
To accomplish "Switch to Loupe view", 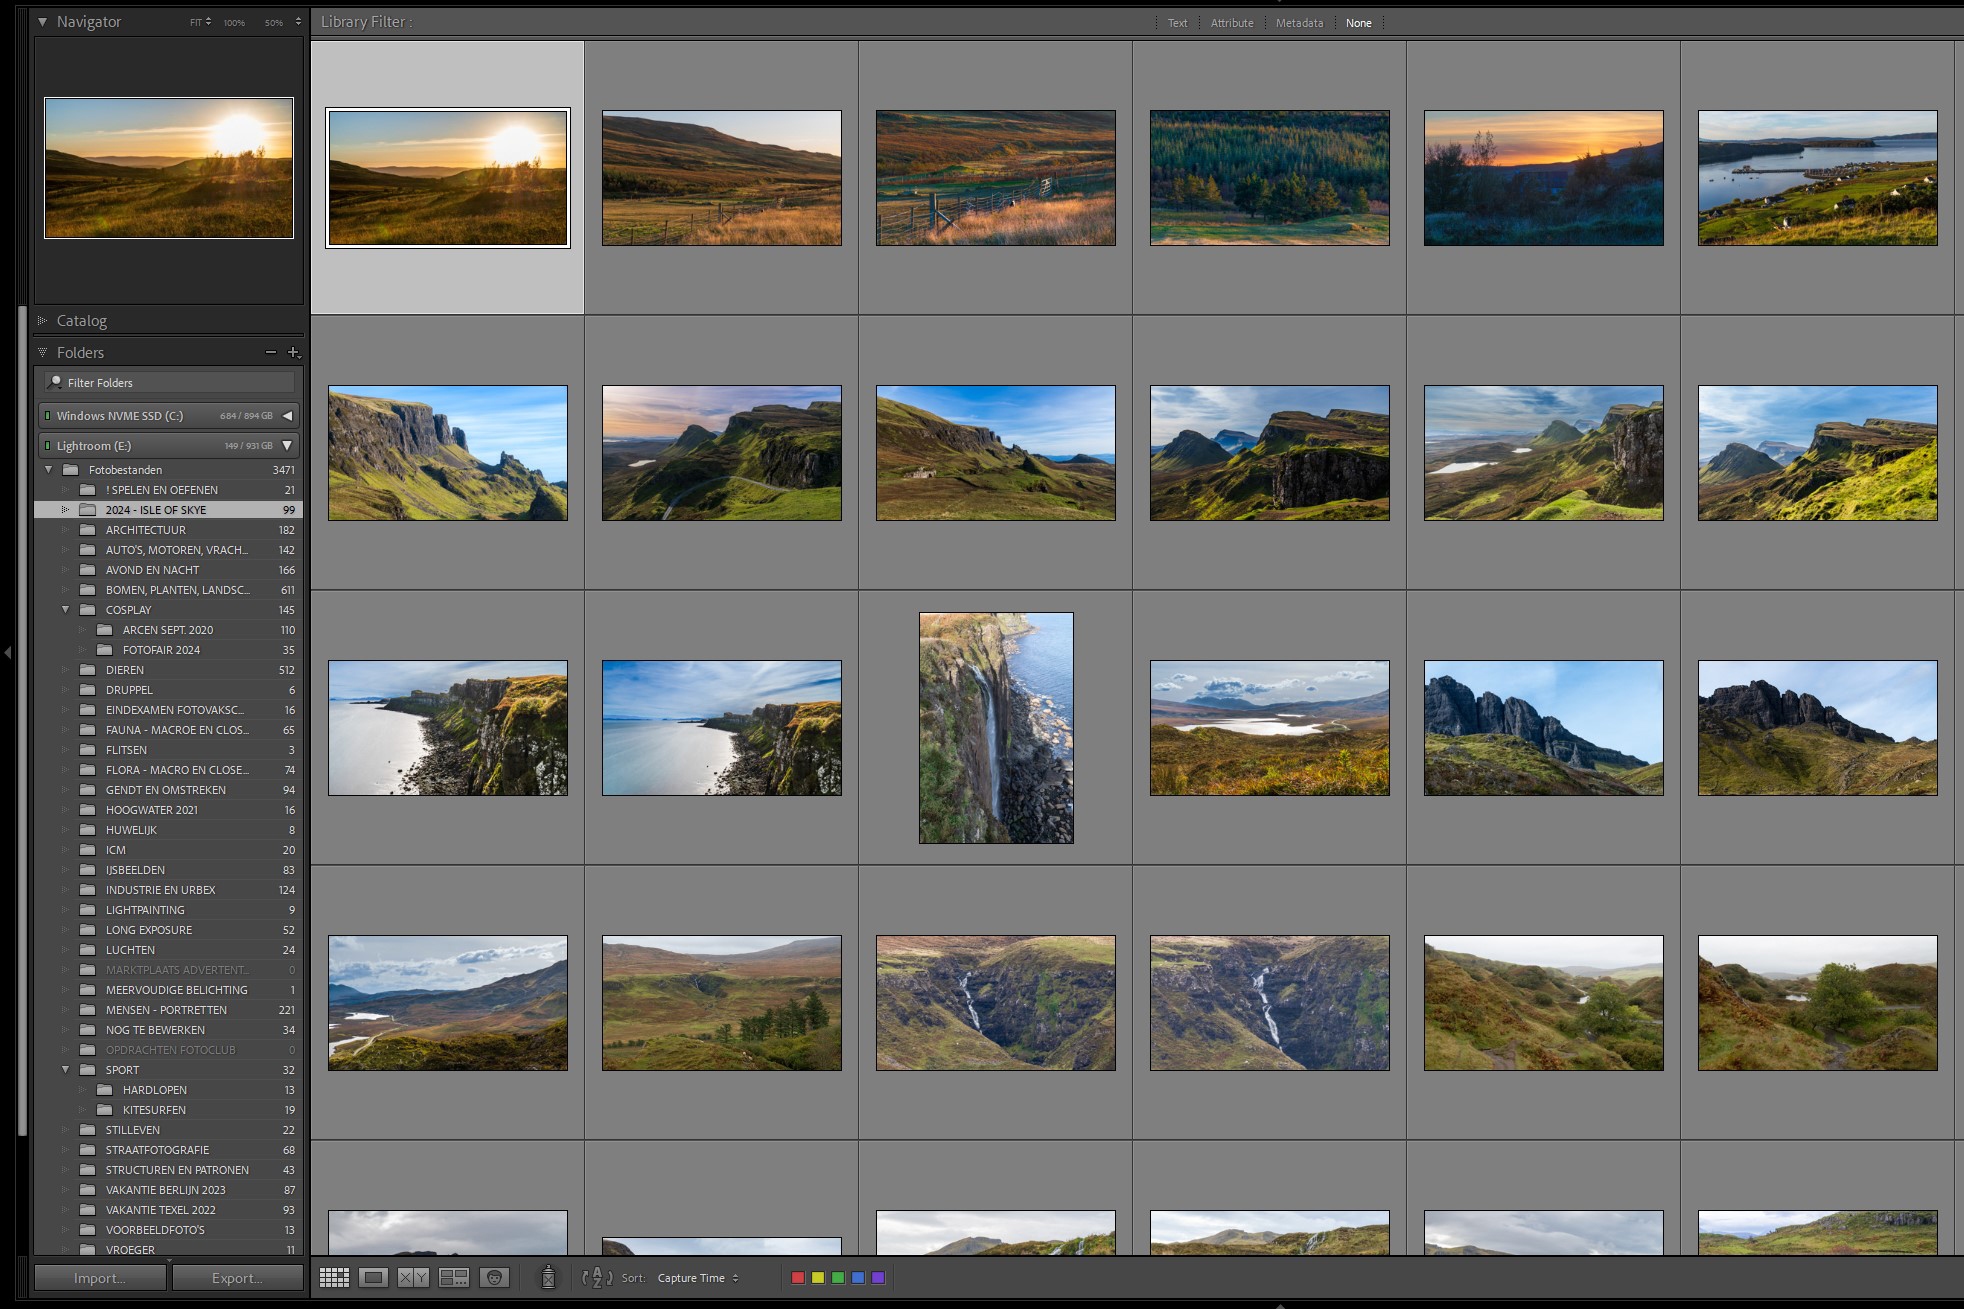I will point(374,1278).
